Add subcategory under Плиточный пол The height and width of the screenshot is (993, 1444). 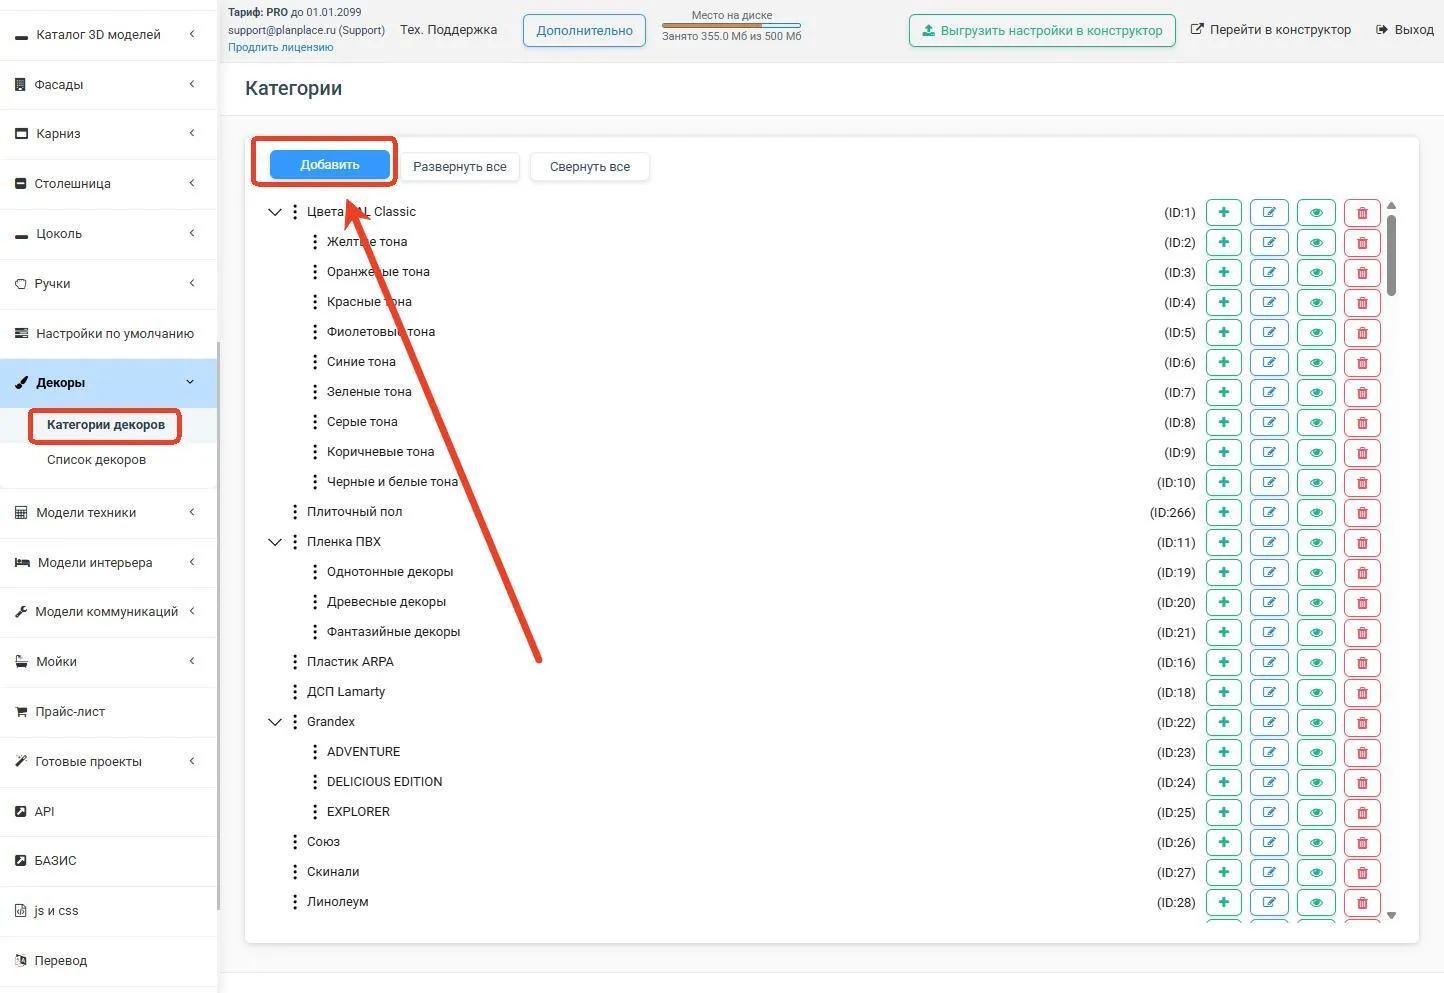[1223, 512]
